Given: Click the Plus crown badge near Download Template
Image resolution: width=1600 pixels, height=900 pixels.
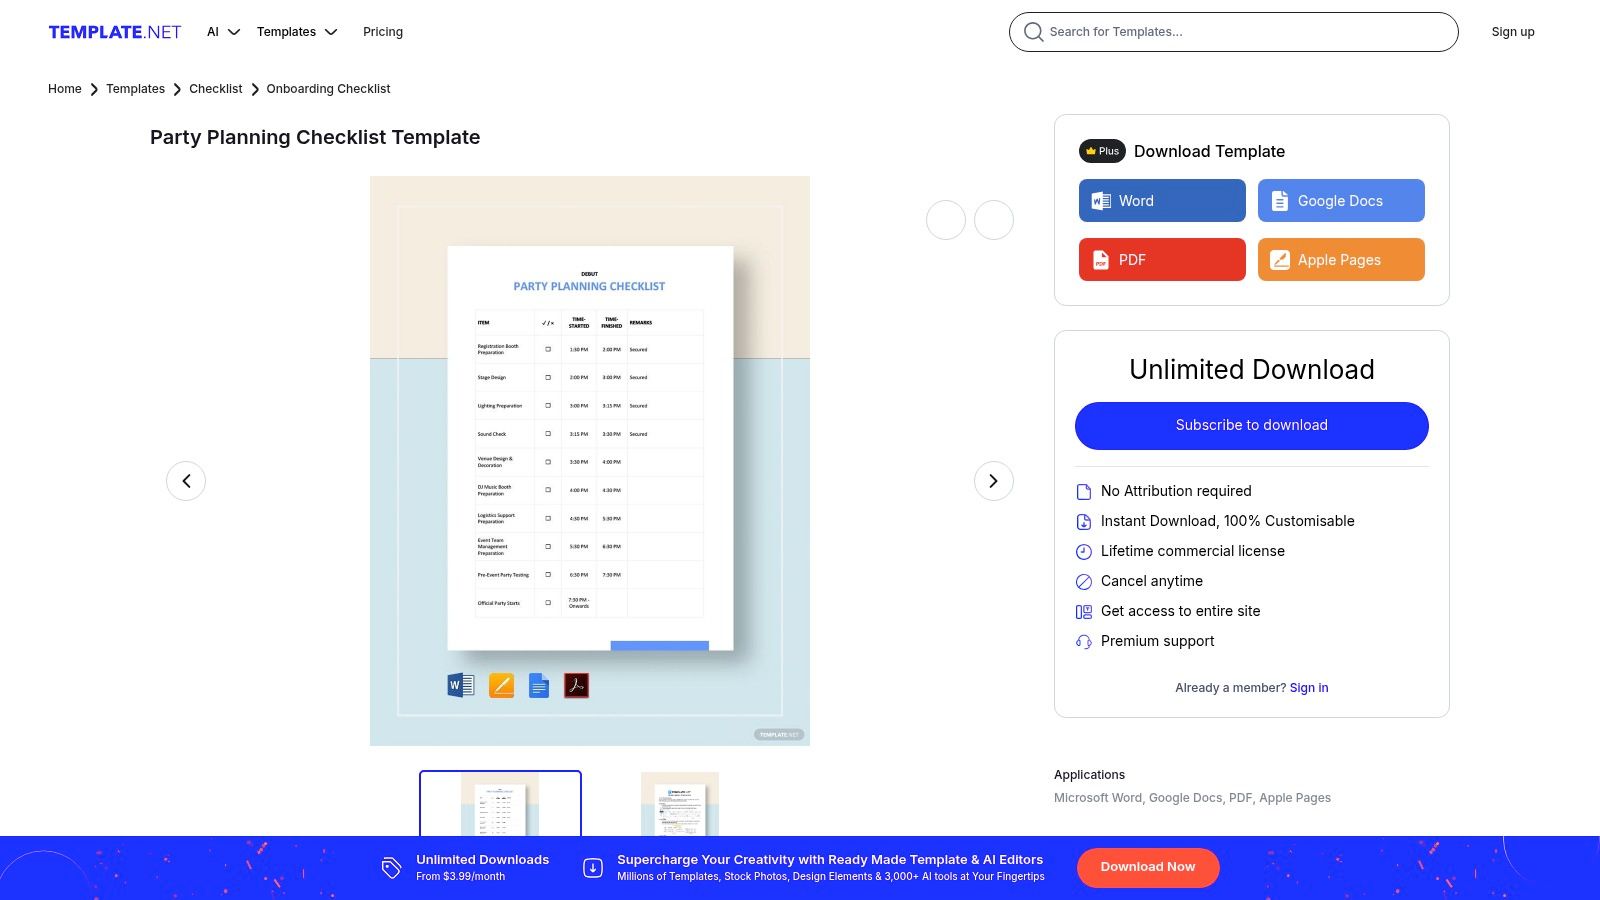Looking at the screenshot, I should coord(1101,151).
